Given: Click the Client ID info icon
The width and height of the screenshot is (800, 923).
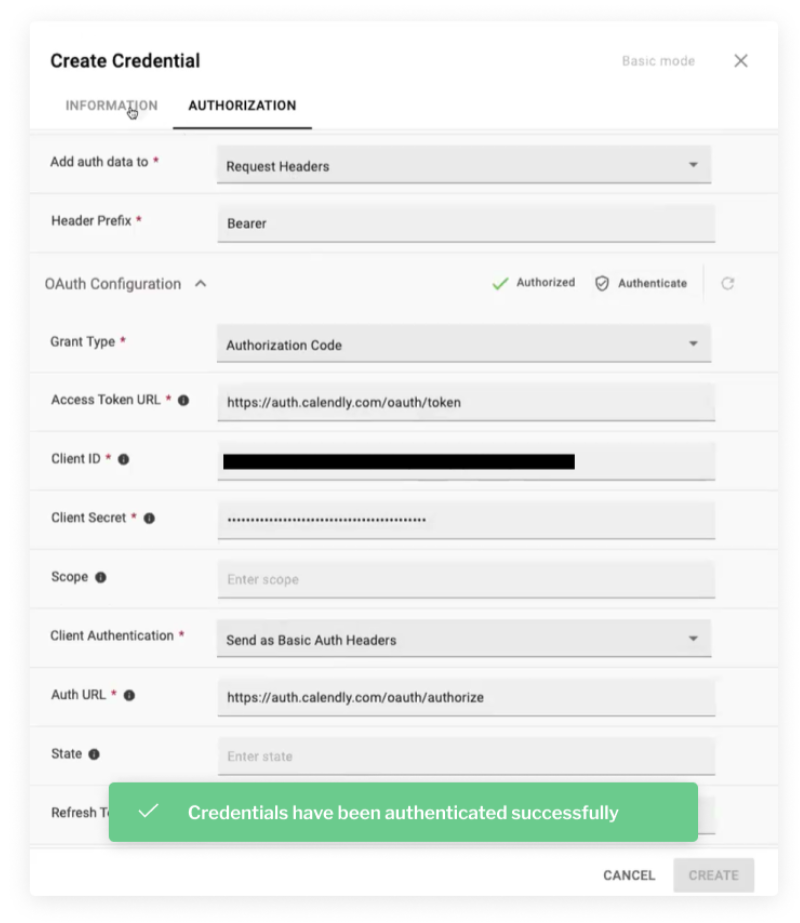Looking at the screenshot, I should click(x=124, y=459).
